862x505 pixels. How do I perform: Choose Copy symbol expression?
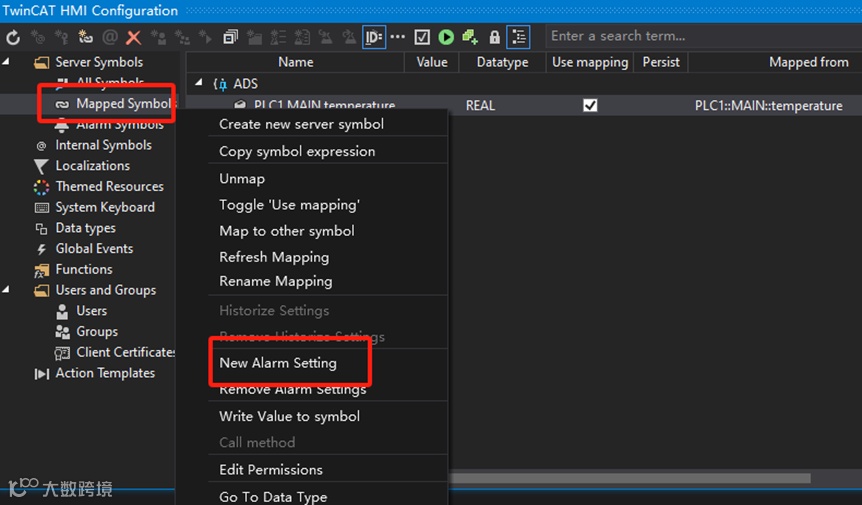297,152
